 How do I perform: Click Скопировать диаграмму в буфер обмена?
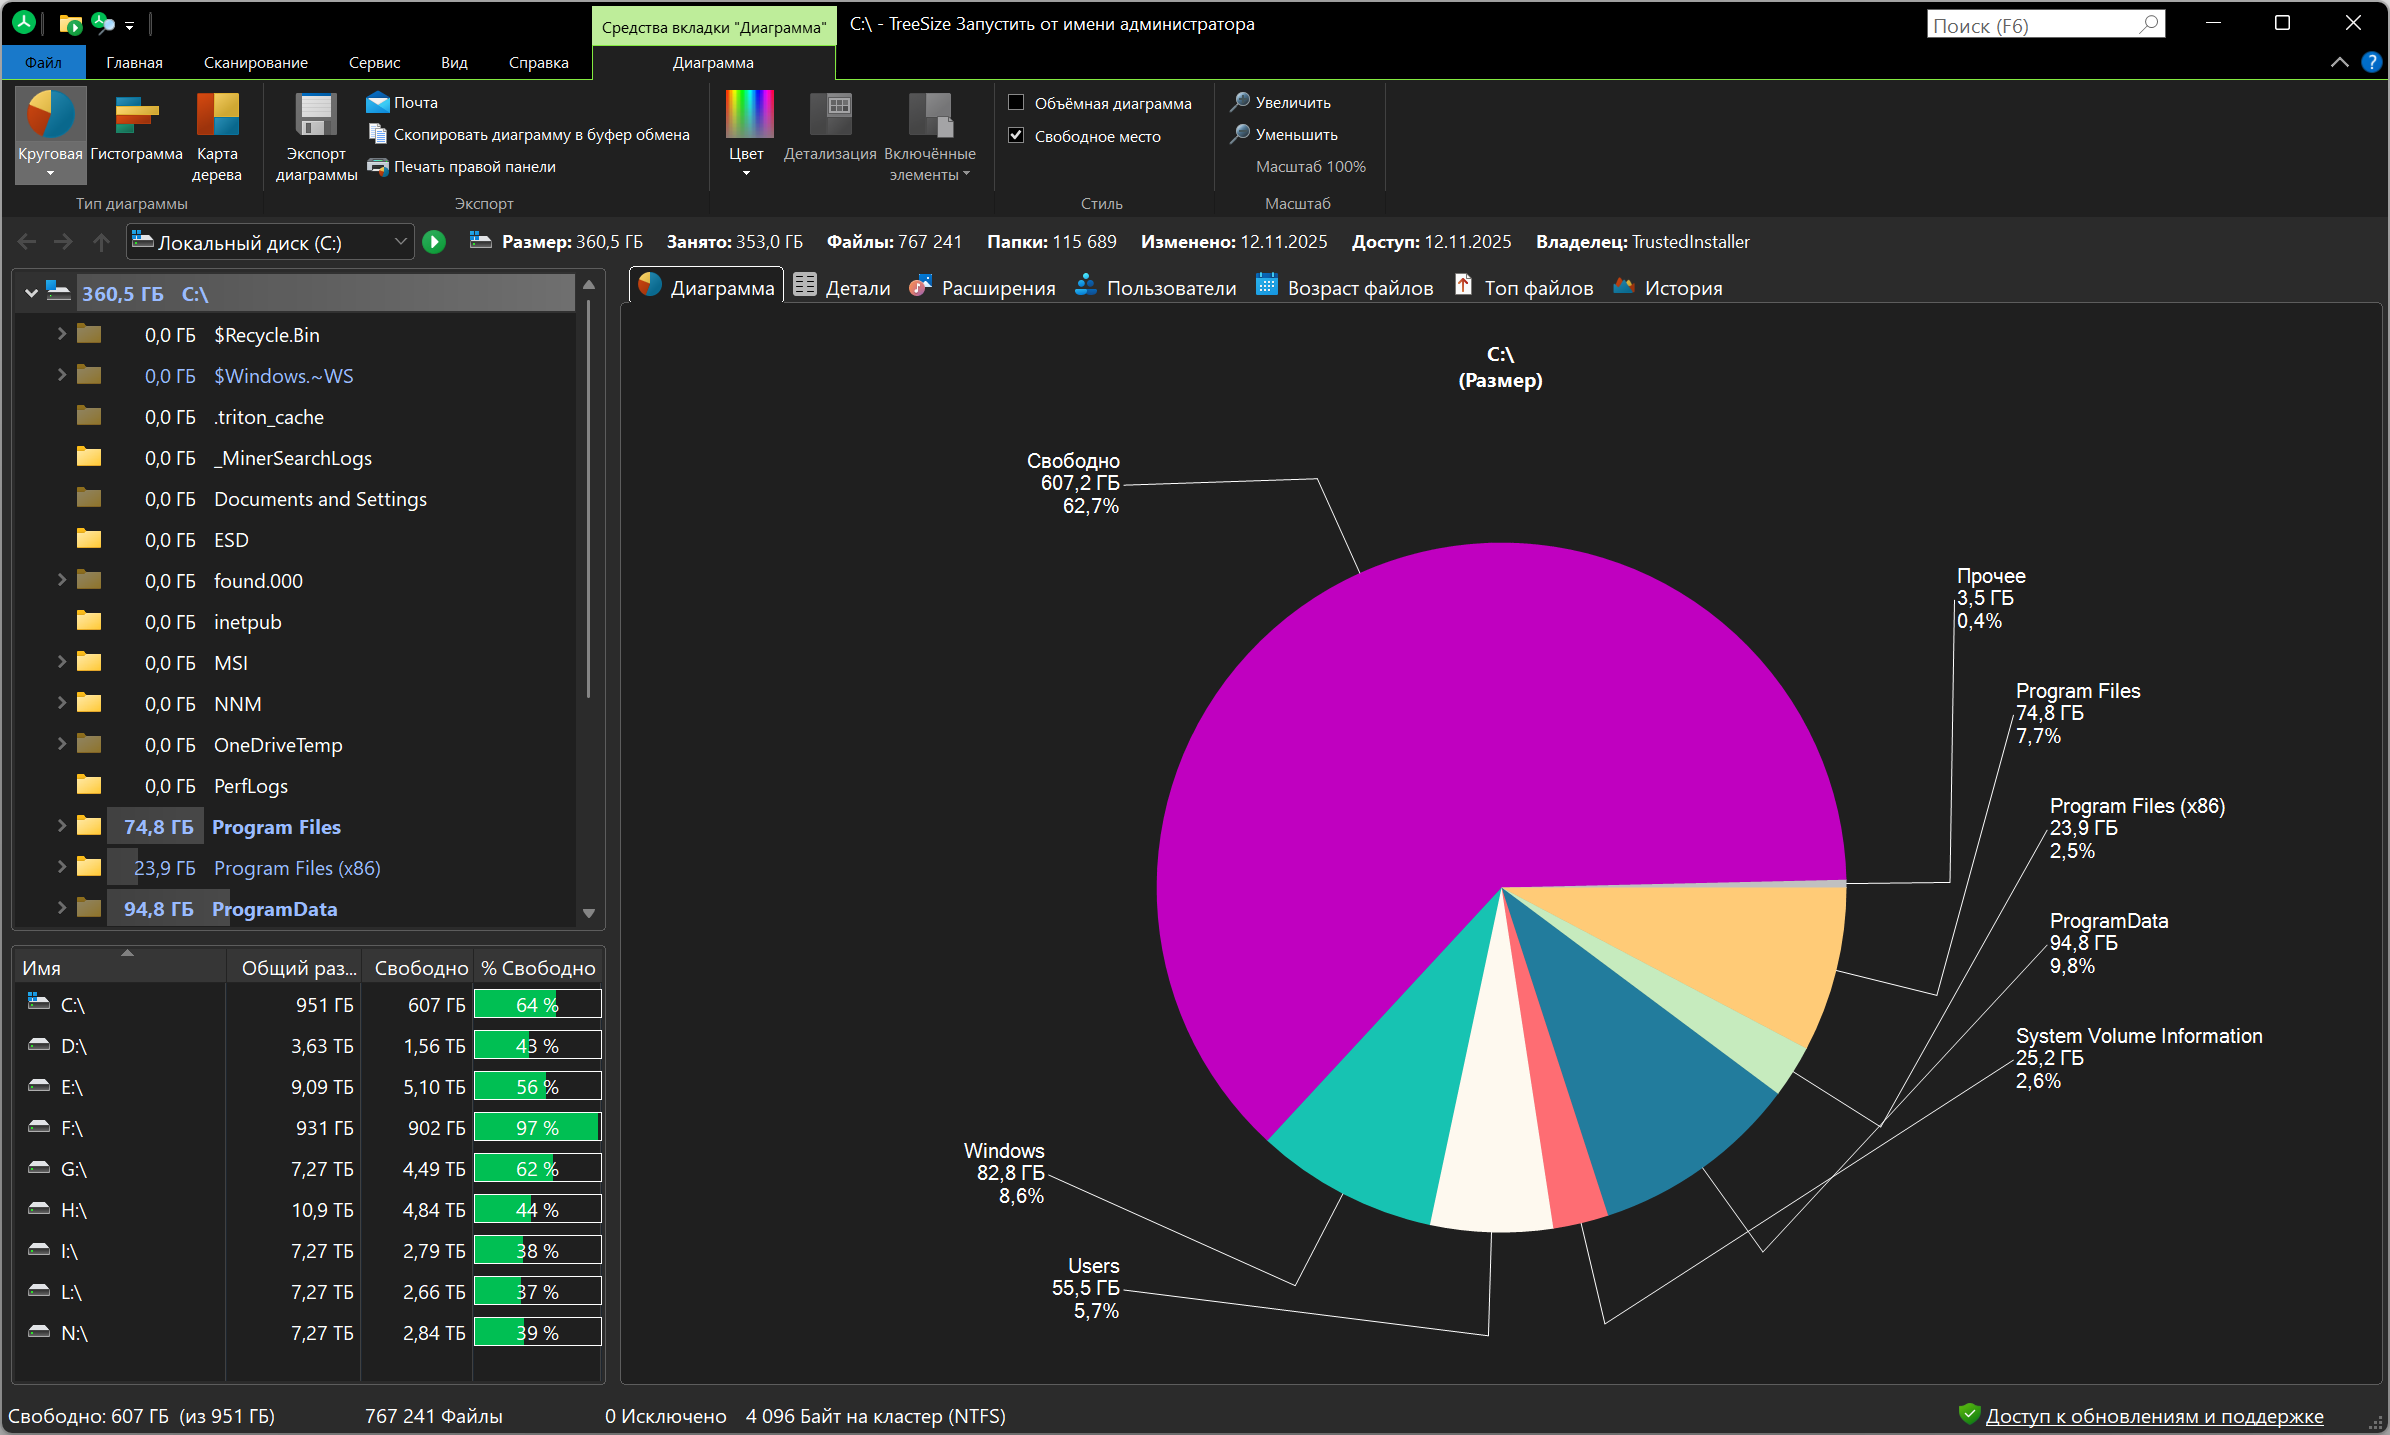(x=541, y=134)
